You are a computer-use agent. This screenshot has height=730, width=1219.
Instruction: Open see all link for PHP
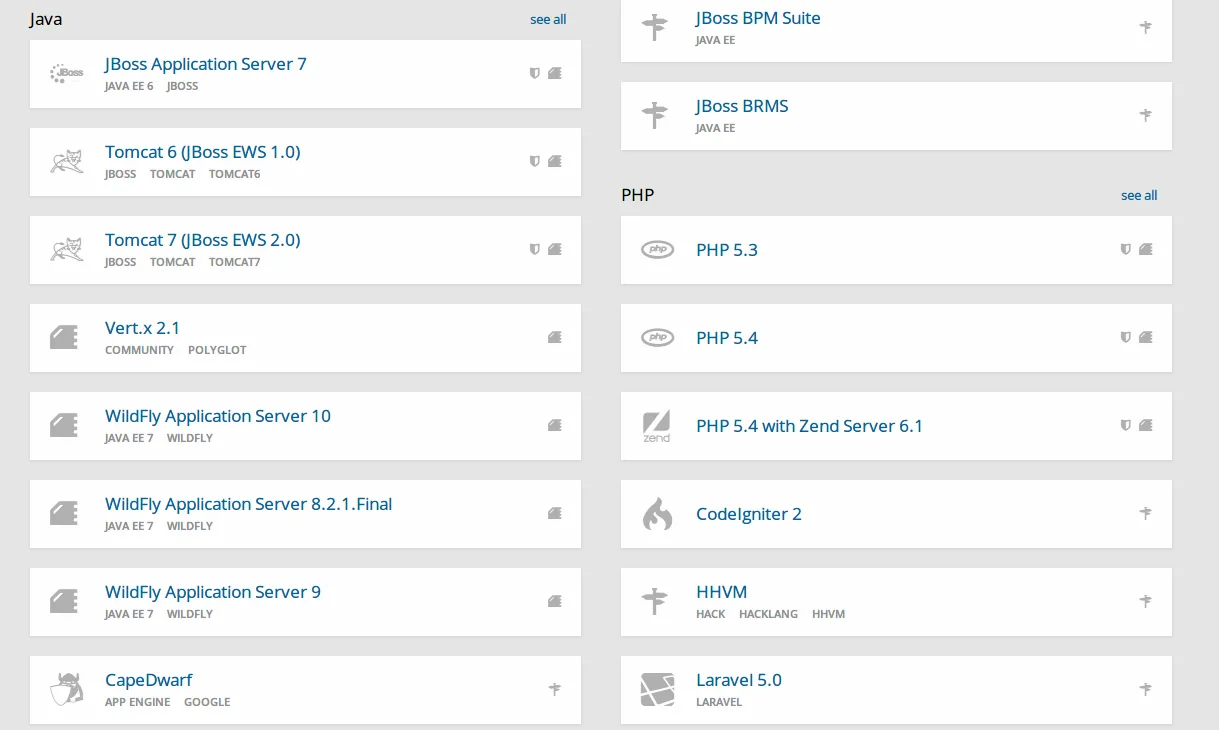click(1139, 195)
